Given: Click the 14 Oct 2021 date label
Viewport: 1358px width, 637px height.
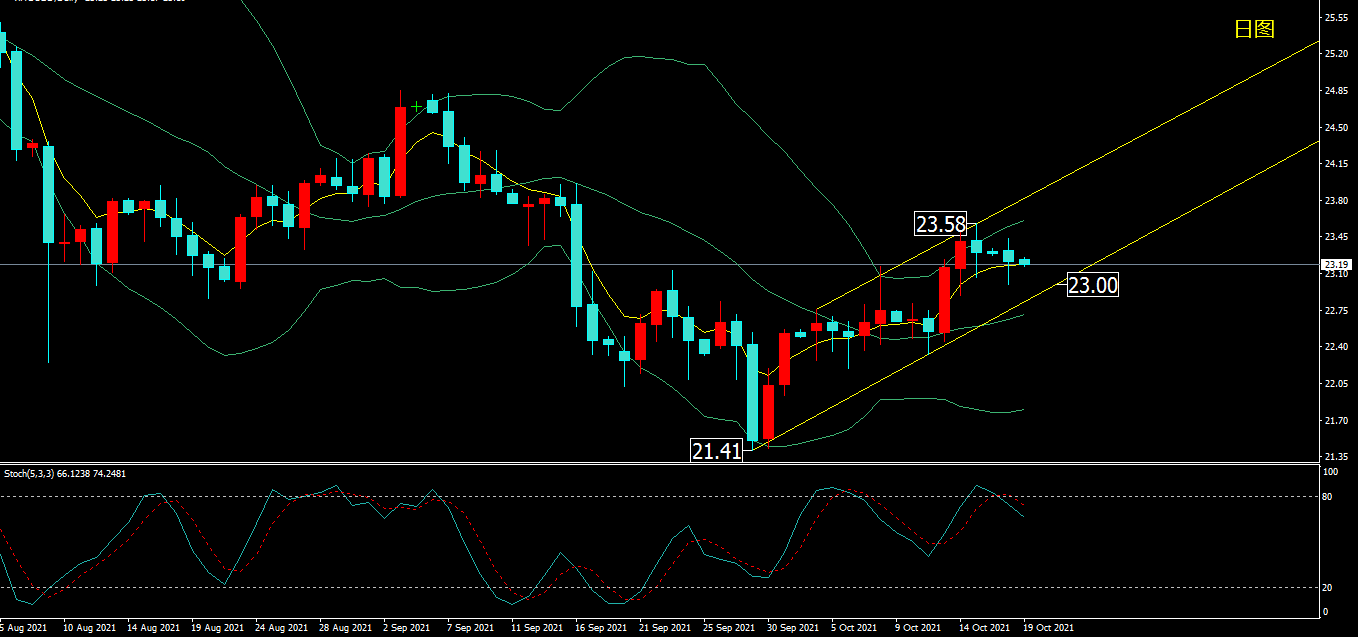Looking at the screenshot, I should tap(986, 628).
